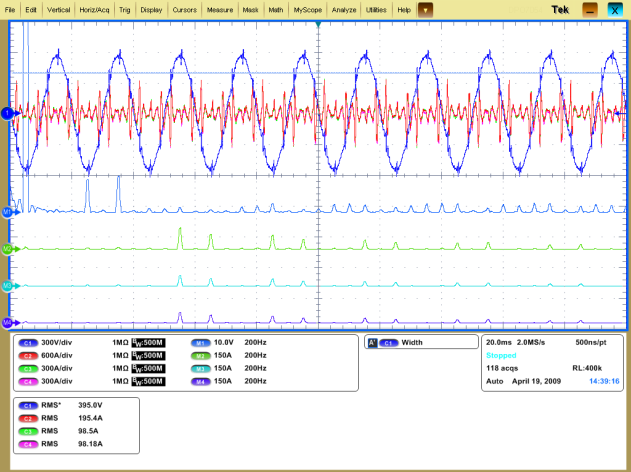Select the C4 badge at 300A/div
The width and height of the screenshot is (631, 472).
[28, 381]
